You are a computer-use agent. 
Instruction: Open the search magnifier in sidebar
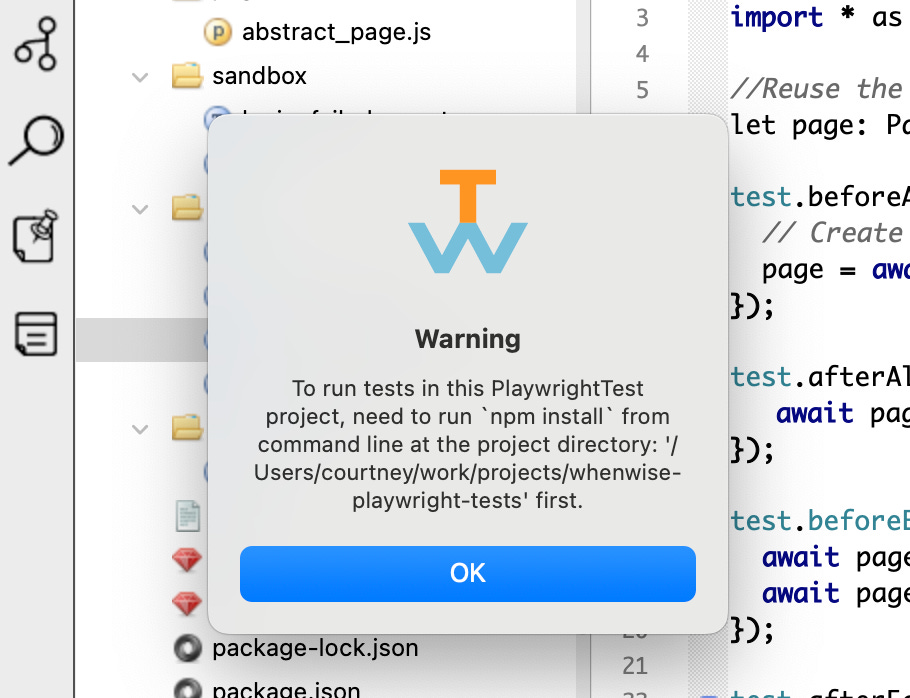coord(37,140)
